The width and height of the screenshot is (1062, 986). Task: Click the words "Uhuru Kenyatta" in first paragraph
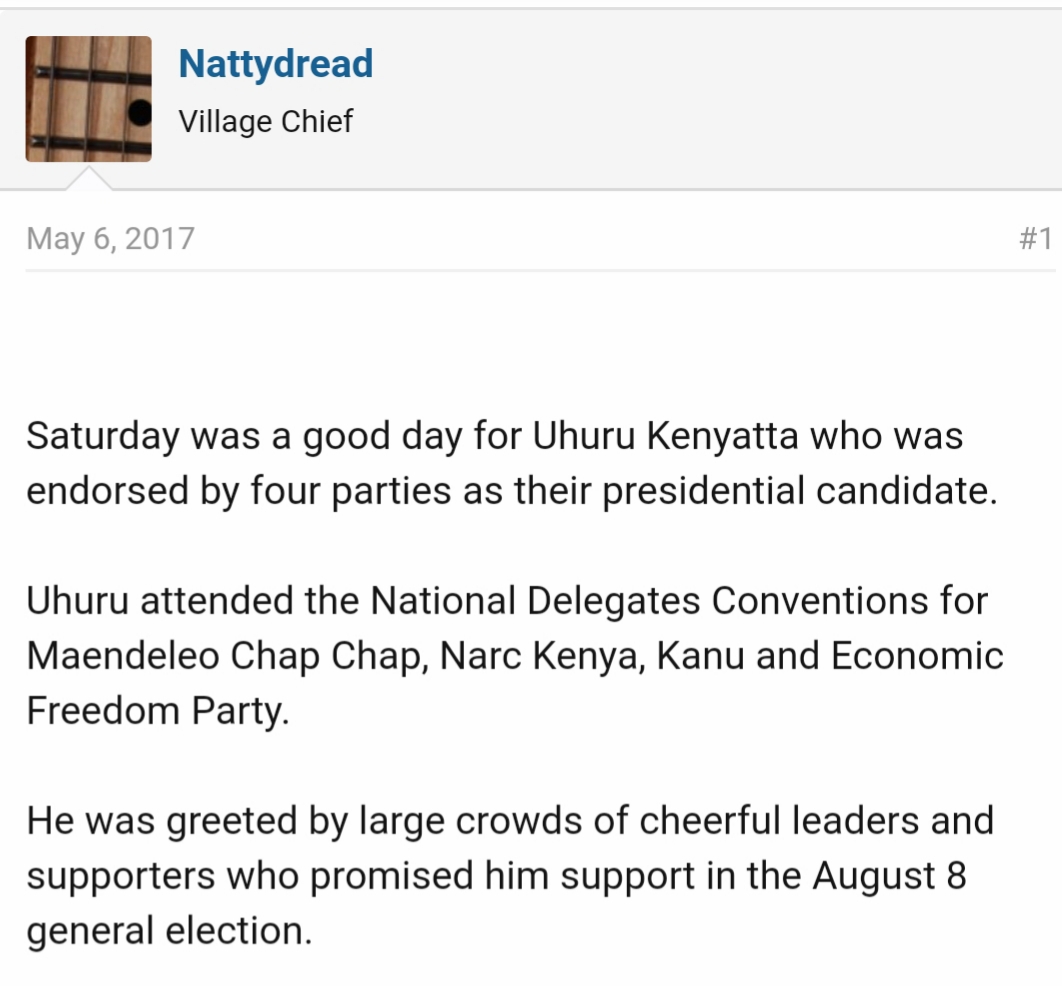[x=665, y=435]
